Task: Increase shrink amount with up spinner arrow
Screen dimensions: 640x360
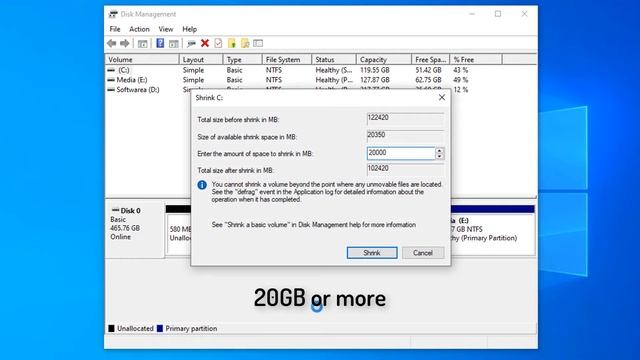Action: (x=439, y=151)
